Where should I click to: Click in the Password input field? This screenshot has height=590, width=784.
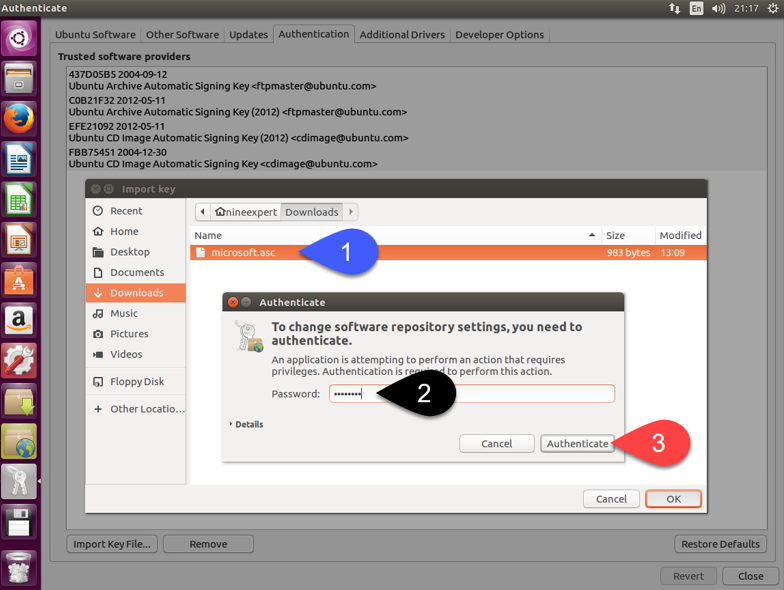click(472, 394)
